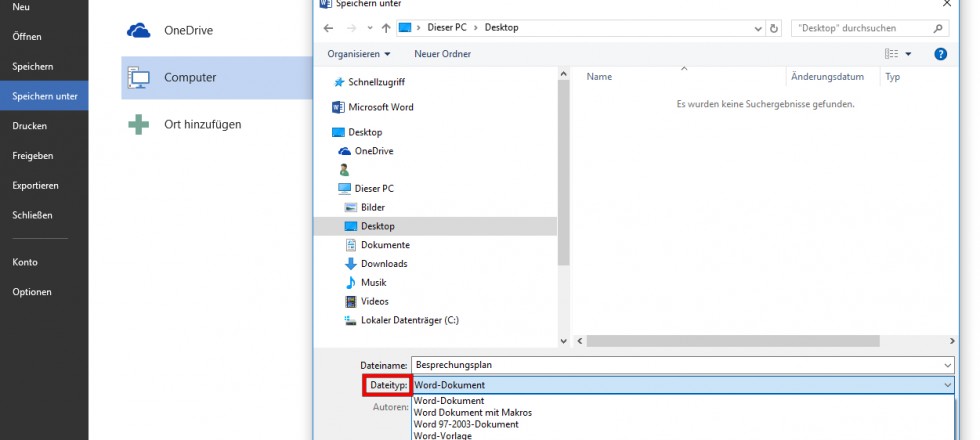
Task: Select Öffnen in the Word backstage menu
Action: [x=44, y=37]
